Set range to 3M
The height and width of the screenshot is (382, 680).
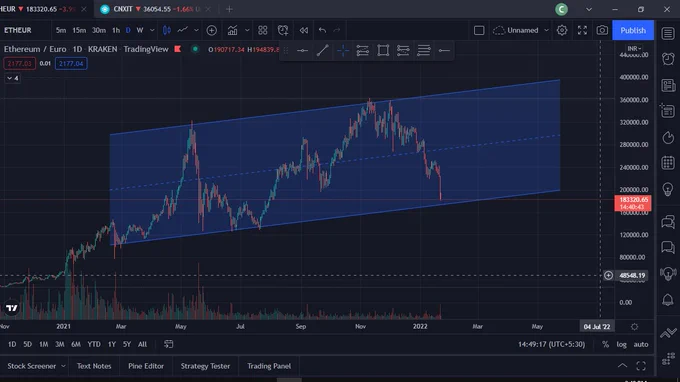click(59, 344)
